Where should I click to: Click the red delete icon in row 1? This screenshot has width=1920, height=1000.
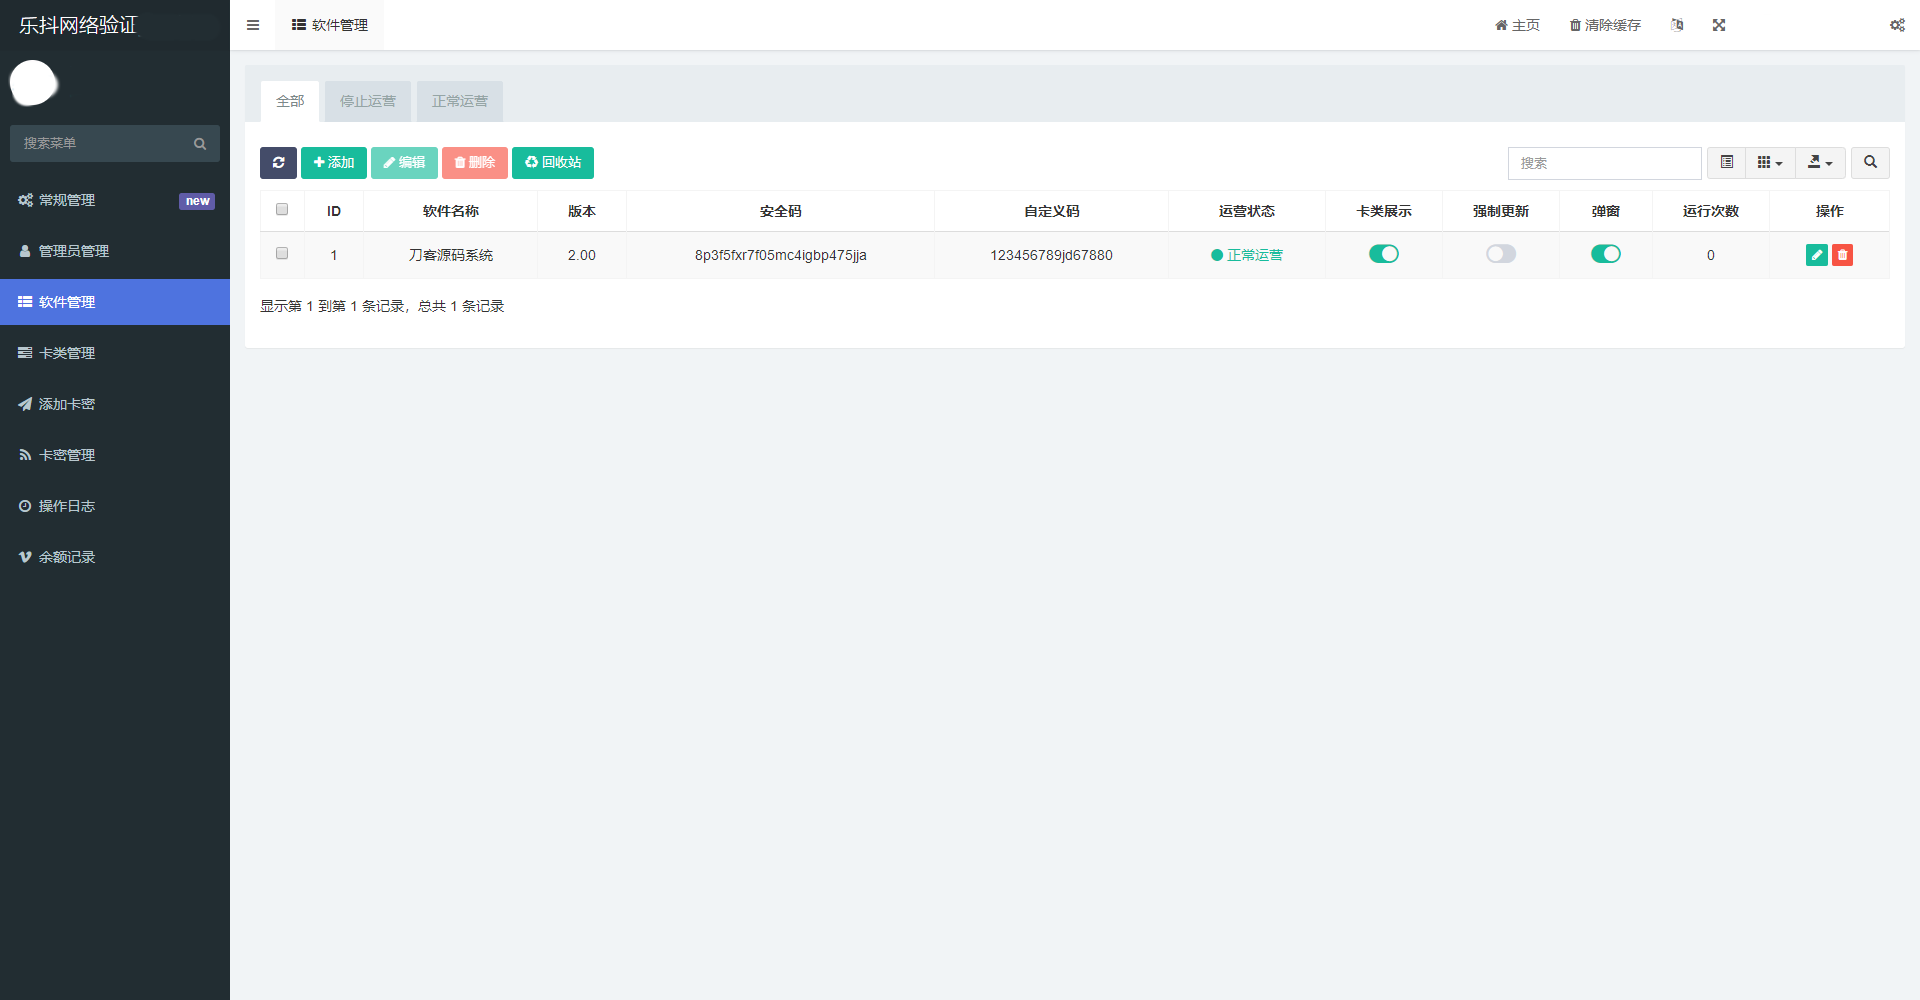(1842, 255)
